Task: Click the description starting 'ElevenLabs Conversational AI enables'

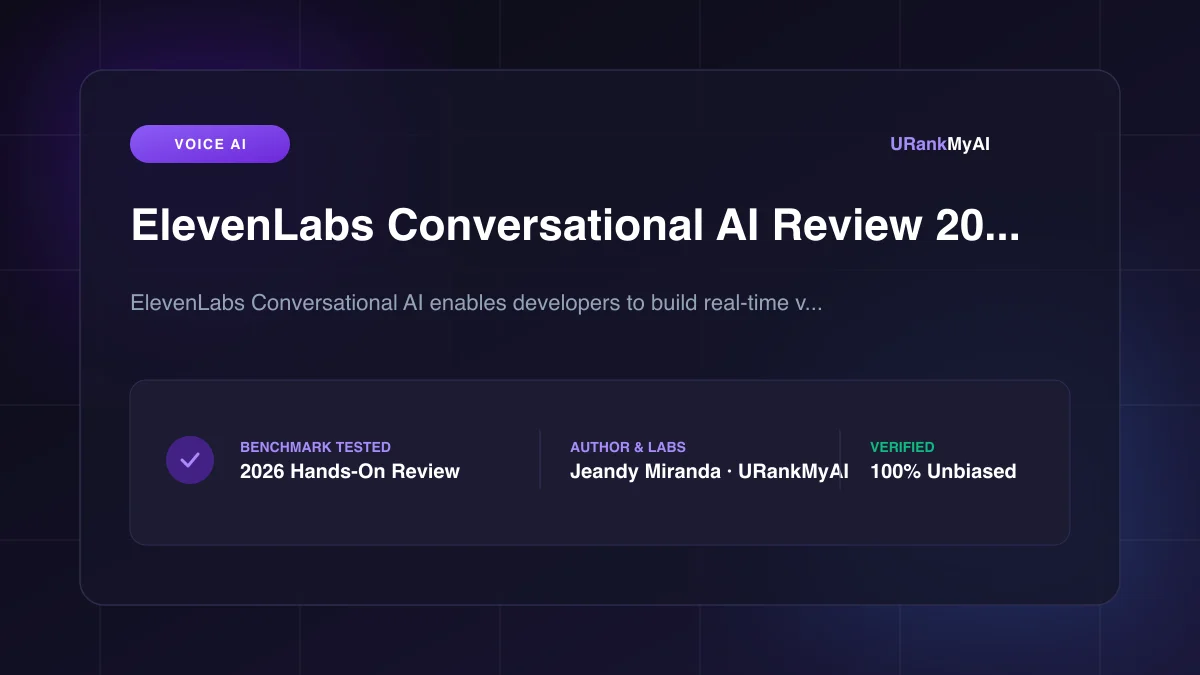Action: pyautogui.click(x=477, y=302)
